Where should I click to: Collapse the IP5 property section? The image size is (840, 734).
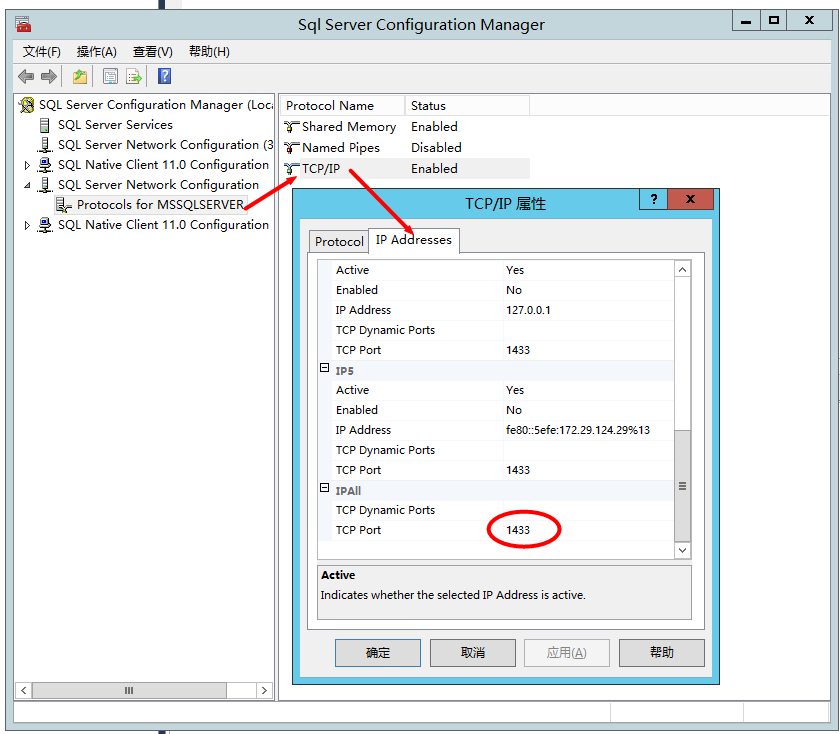click(324, 369)
